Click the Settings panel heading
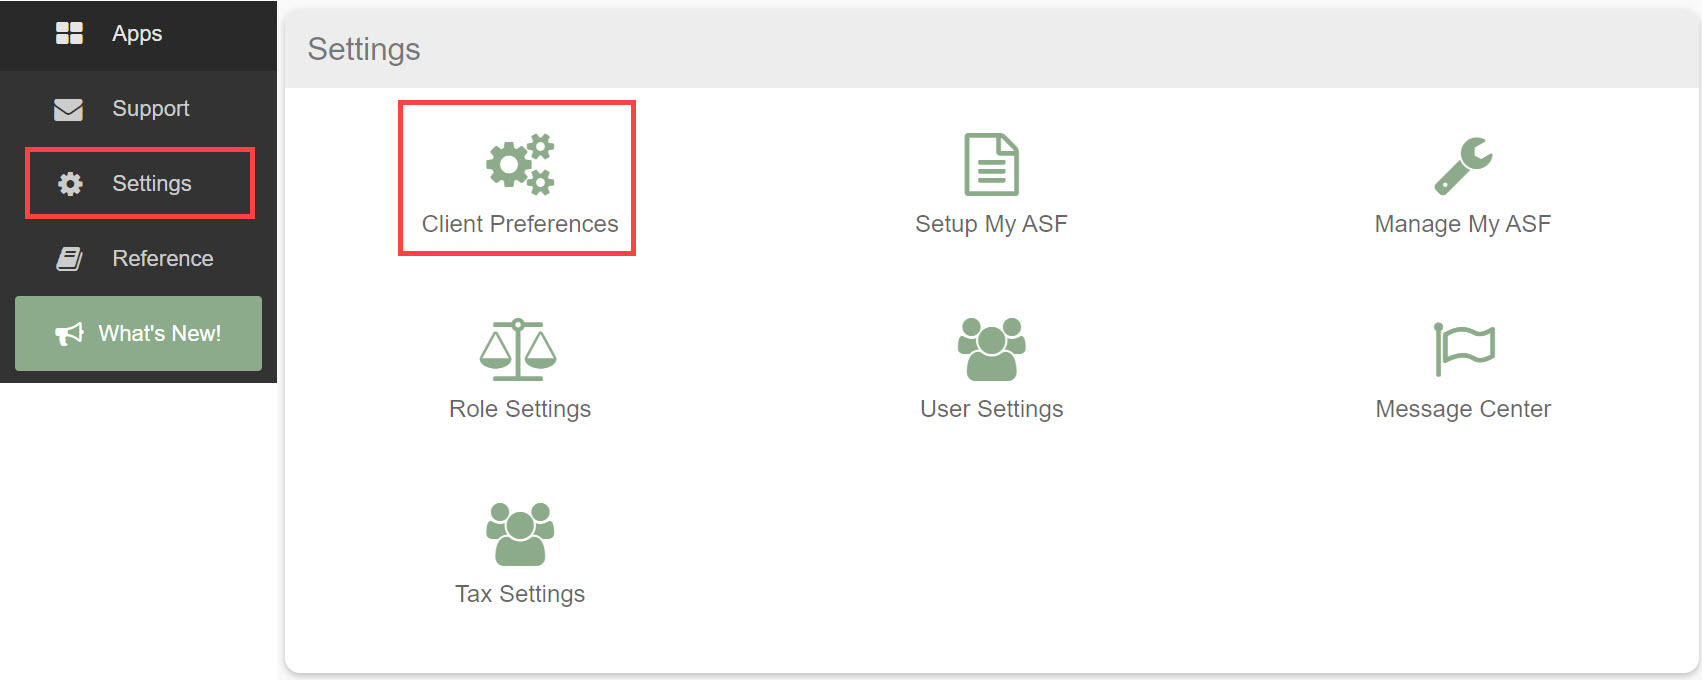Screen dimensions: 1702x680 tap(364, 49)
